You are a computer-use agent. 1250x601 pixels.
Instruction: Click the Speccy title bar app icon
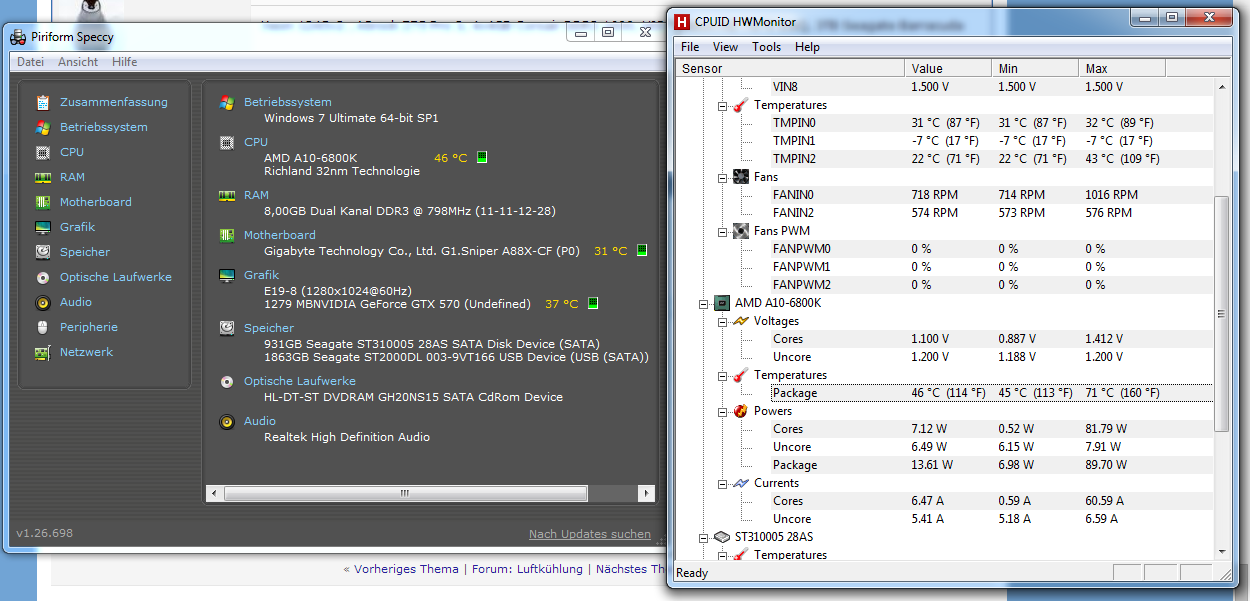click(x=18, y=37)
